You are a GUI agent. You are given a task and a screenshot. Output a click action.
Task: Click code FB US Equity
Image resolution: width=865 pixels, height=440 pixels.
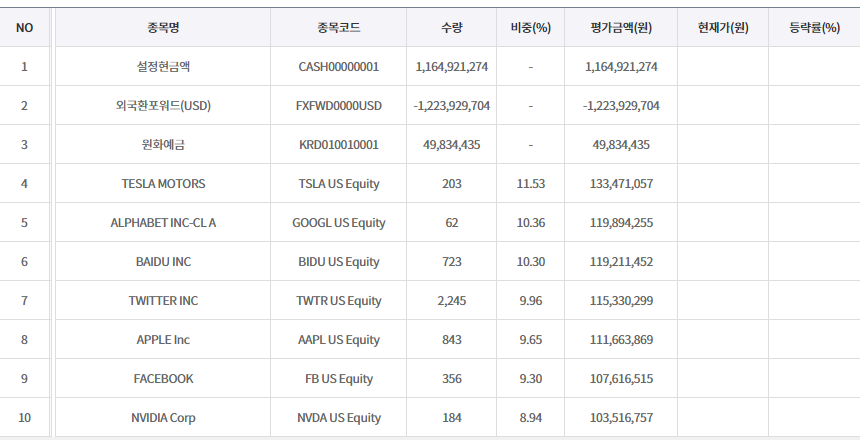pos(339,379)
